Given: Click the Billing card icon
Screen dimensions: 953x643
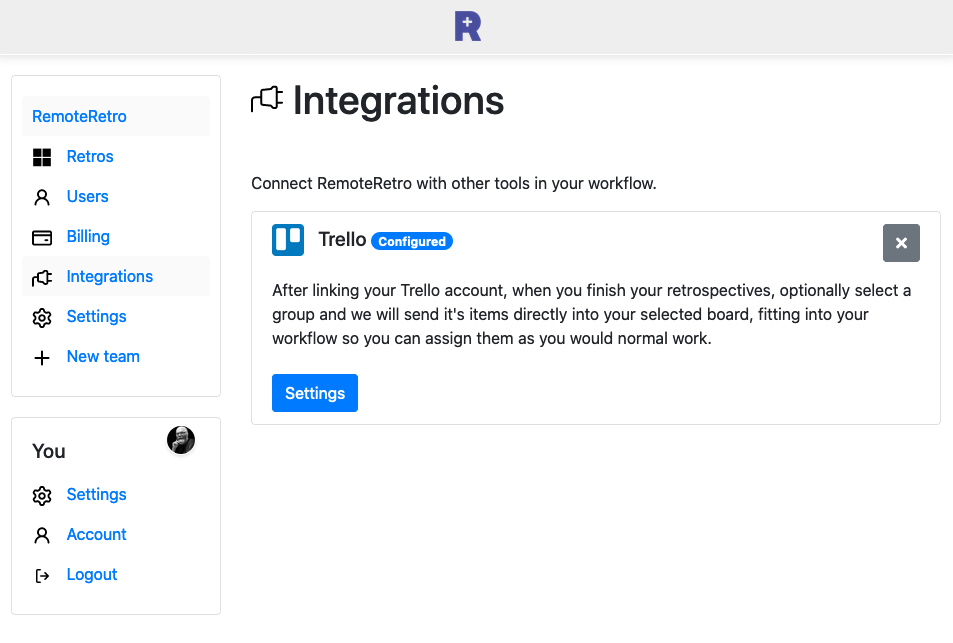Looking at the screenshot, I should 42,238.
